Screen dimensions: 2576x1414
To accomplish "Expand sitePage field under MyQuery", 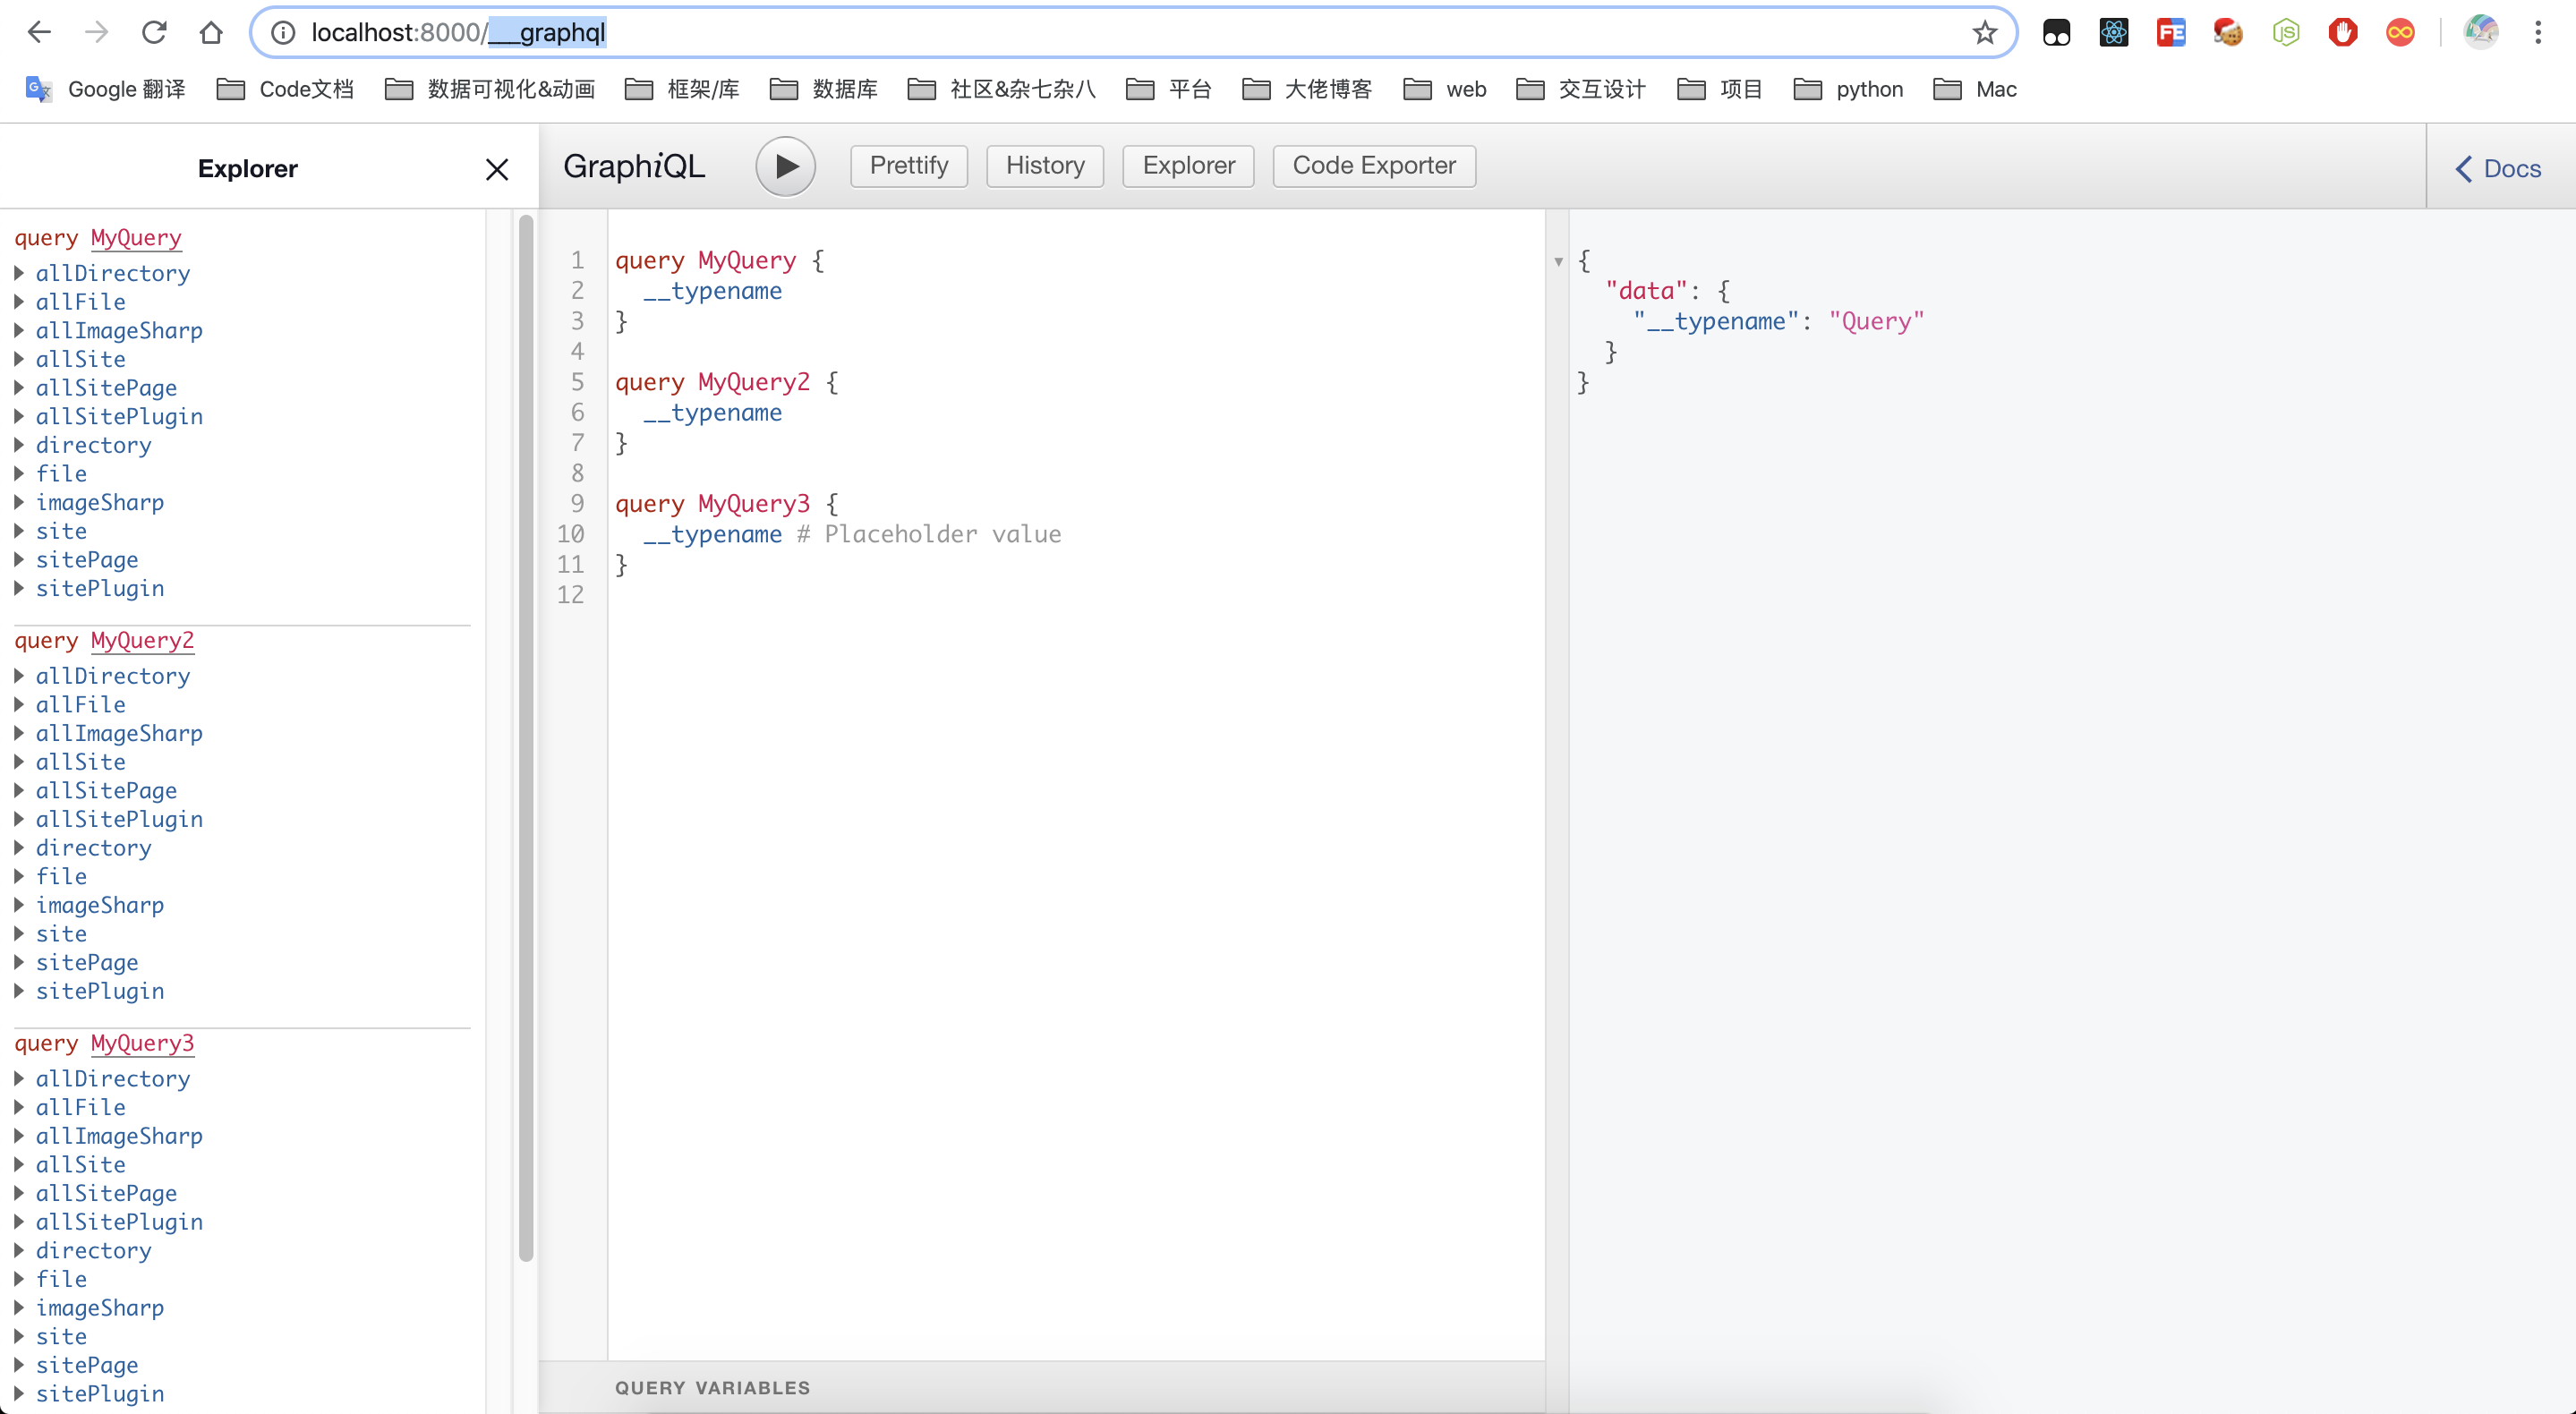I will point(87,559).
